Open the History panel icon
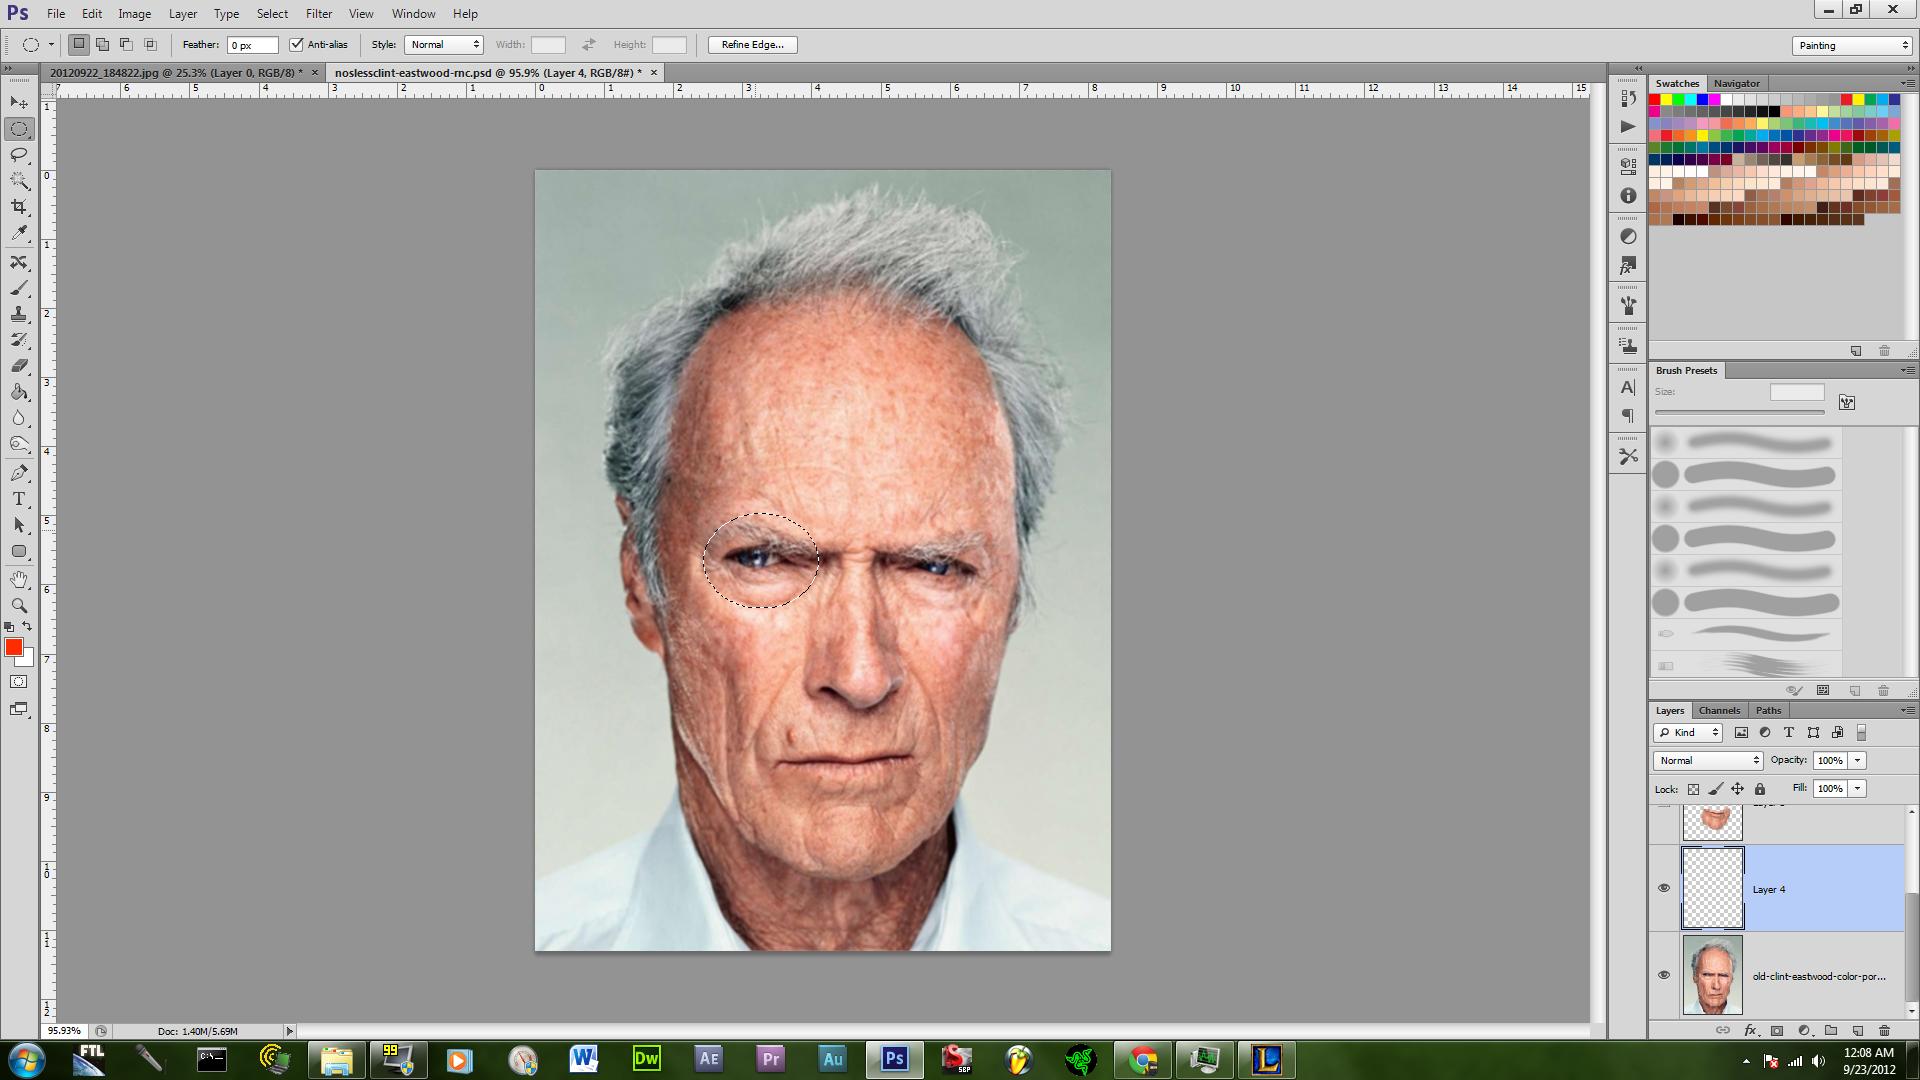1920x1080 pixels. pos(1628,98)
